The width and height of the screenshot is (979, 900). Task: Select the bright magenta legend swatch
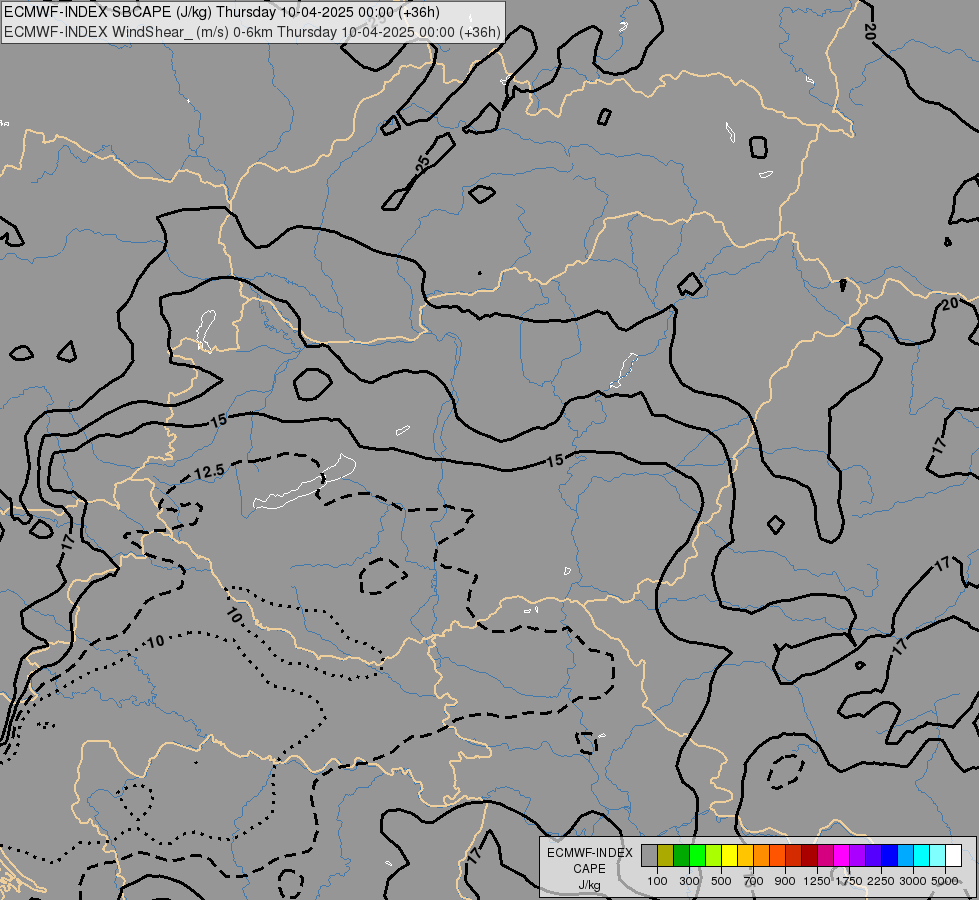[842, 855]
